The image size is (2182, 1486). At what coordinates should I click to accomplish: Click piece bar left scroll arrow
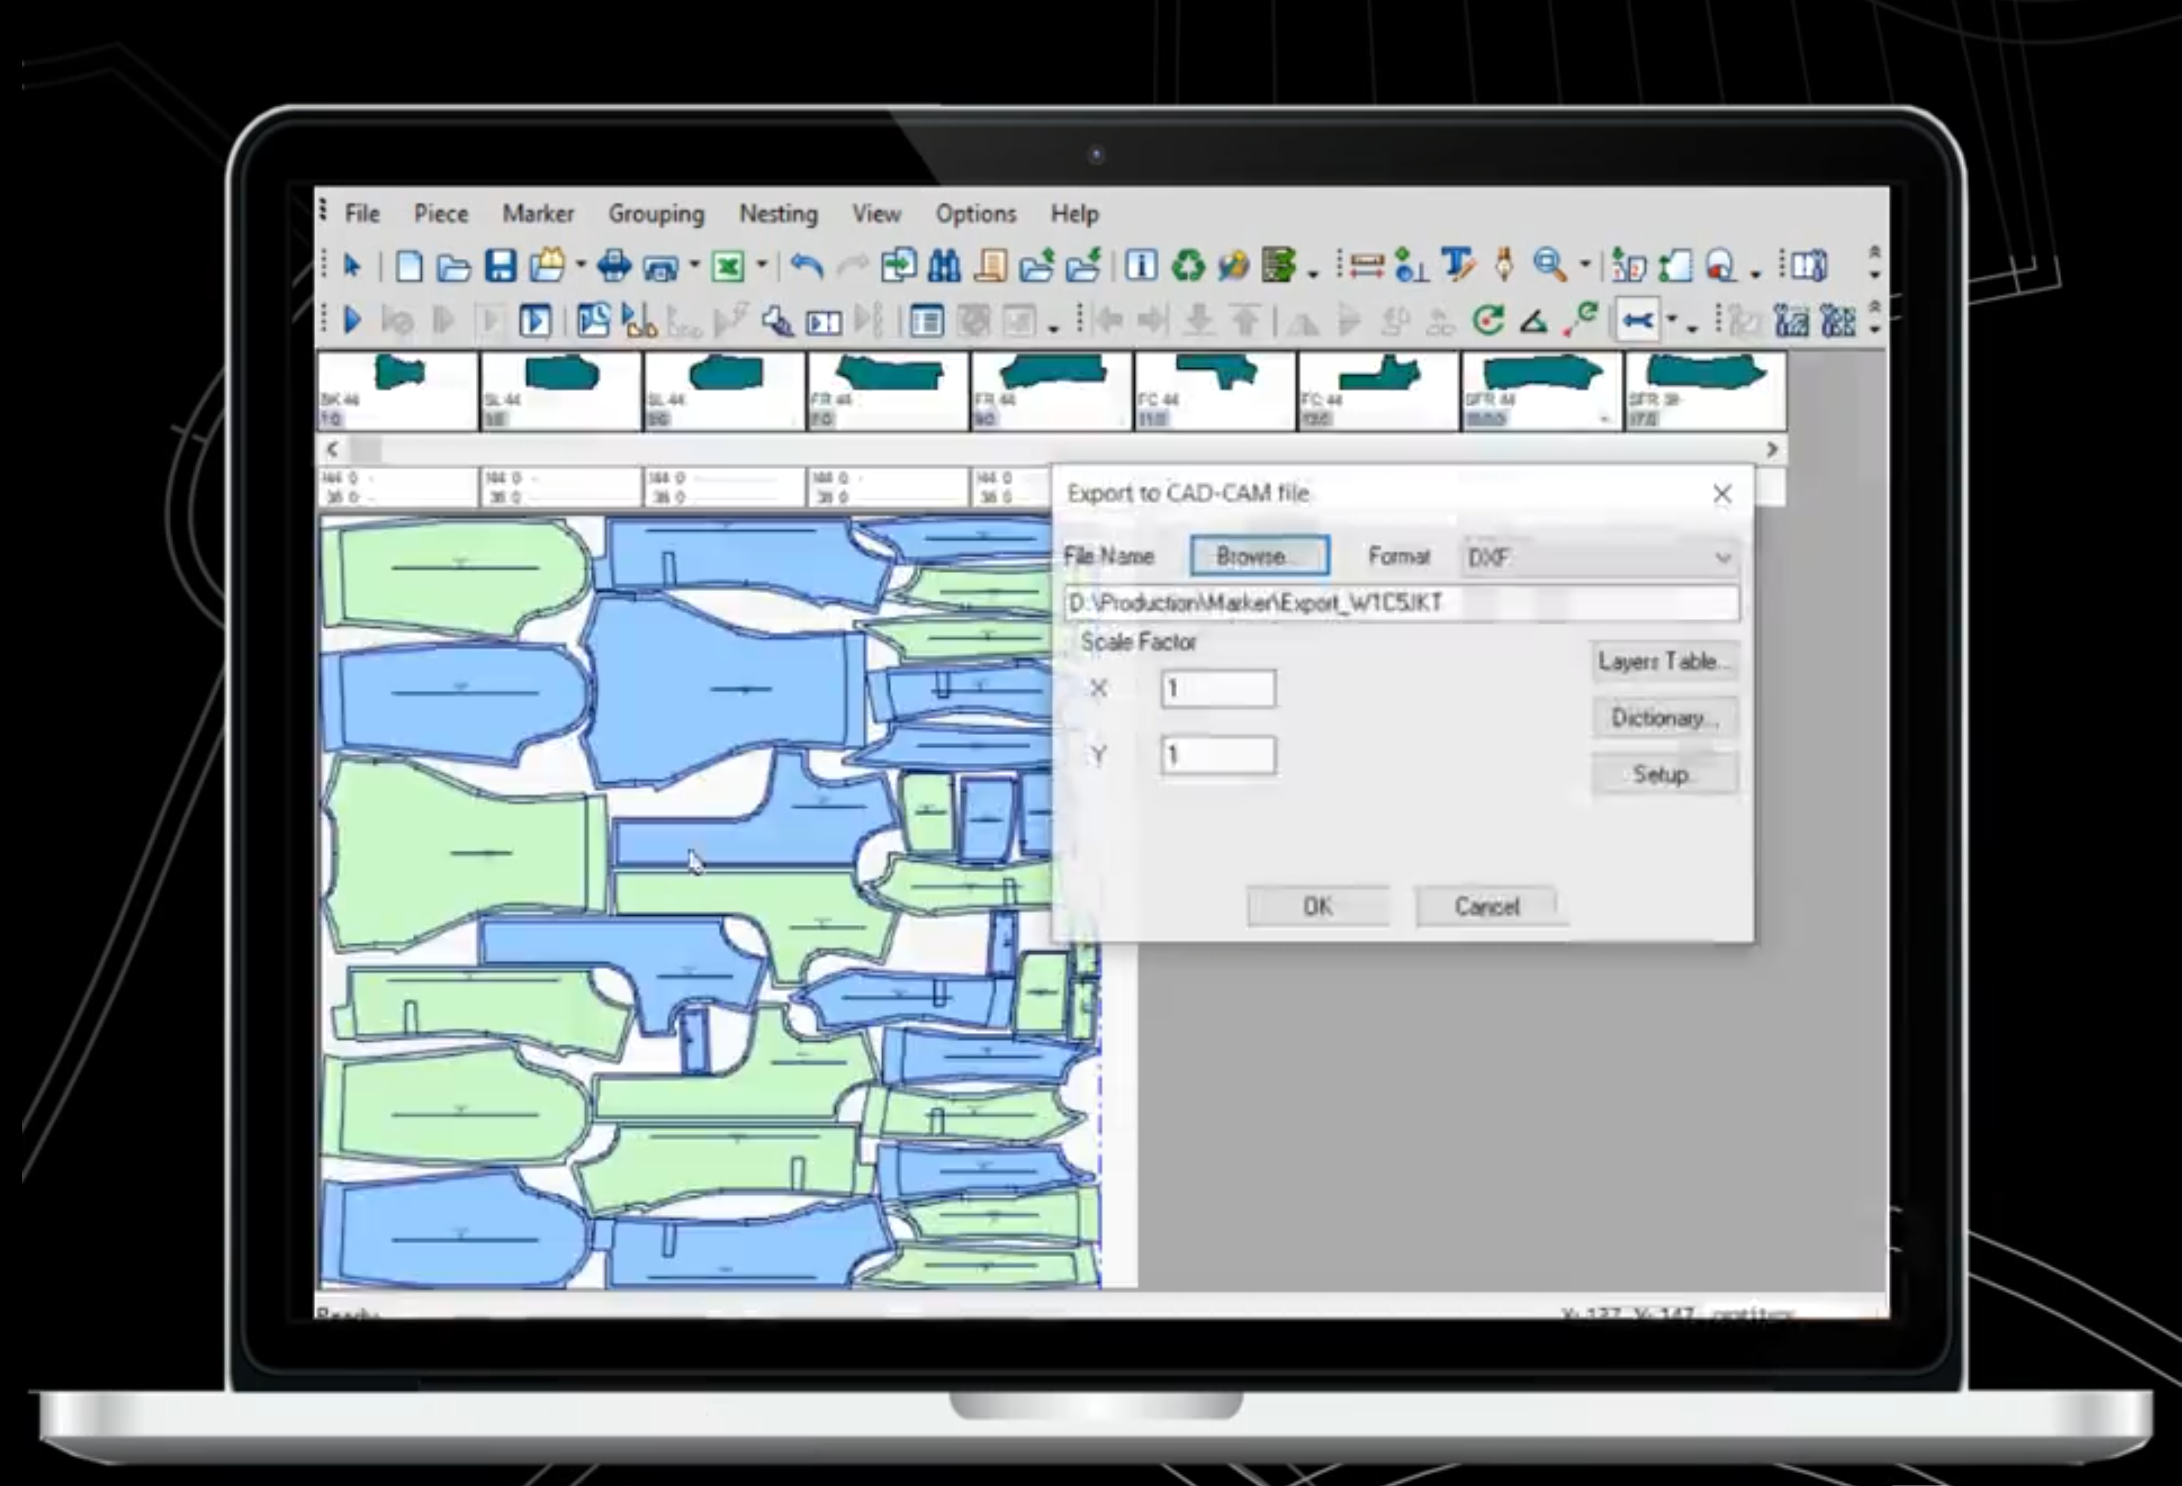[x=333, y=450]
